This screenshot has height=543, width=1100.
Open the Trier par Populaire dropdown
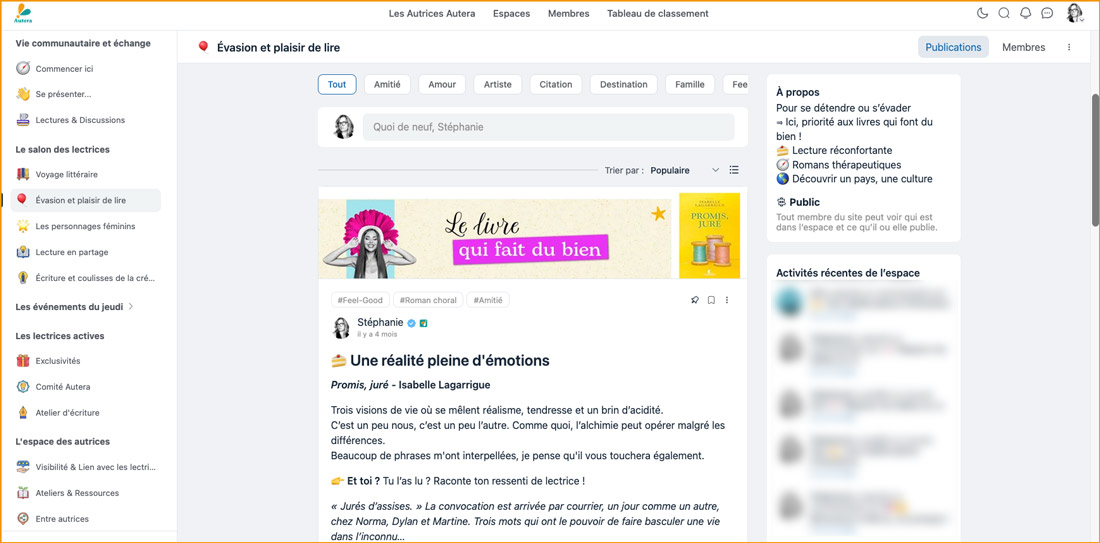pyautogui.click(x=684, y=171)
